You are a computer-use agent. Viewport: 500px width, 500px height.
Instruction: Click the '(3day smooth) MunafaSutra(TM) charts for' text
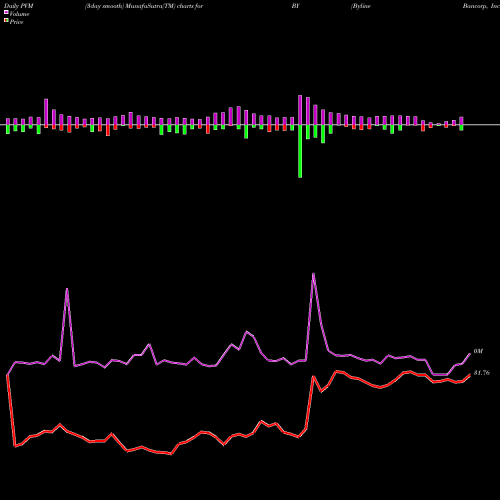click(x=144, y=6)
